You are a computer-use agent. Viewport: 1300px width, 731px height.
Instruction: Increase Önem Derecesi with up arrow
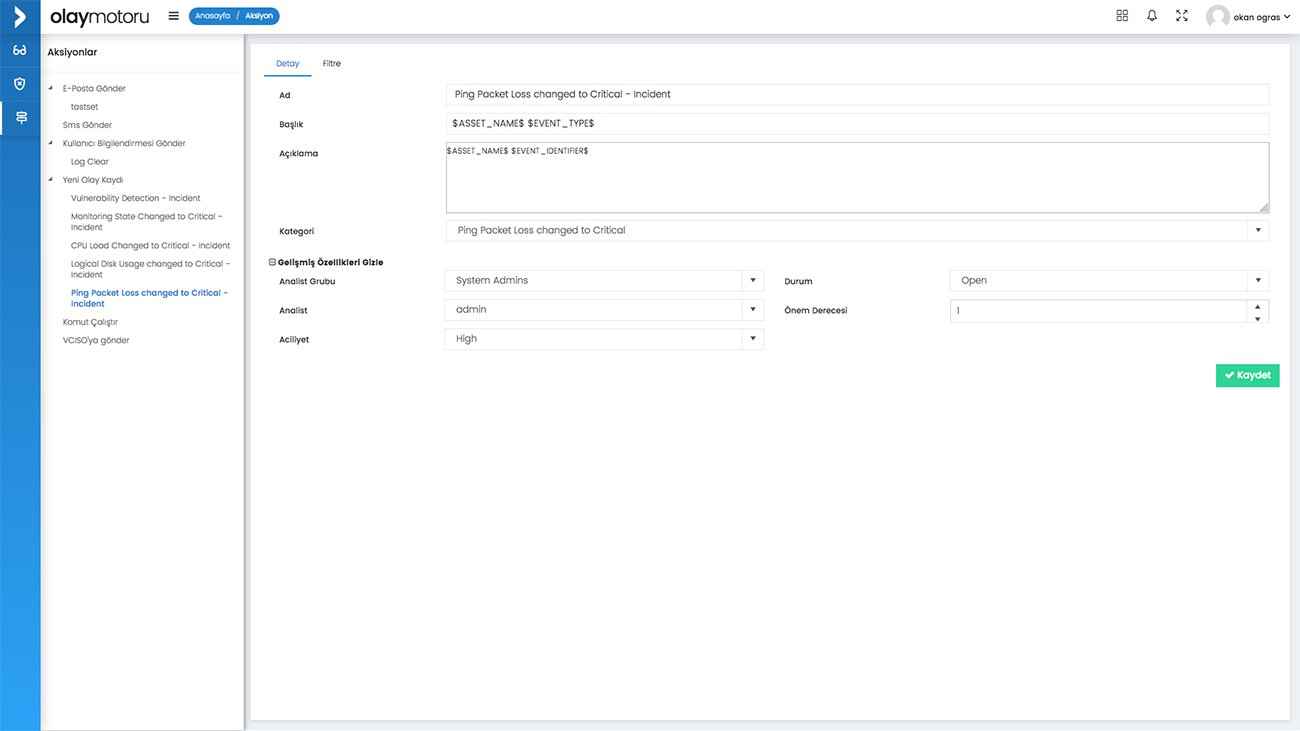1257,306
